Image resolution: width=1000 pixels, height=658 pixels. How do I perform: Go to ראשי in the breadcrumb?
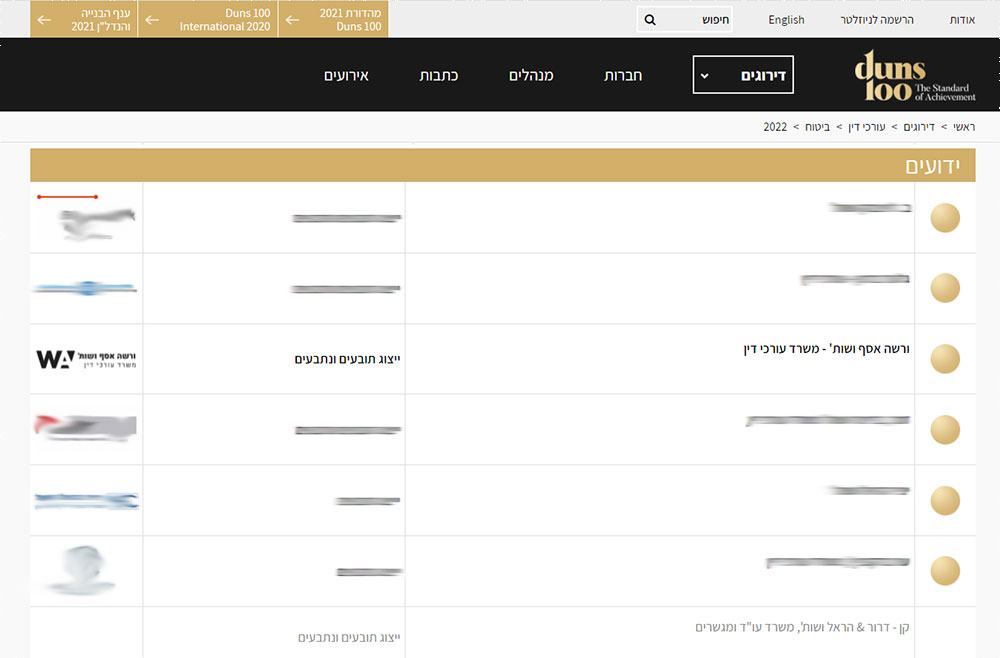(964, 127)
